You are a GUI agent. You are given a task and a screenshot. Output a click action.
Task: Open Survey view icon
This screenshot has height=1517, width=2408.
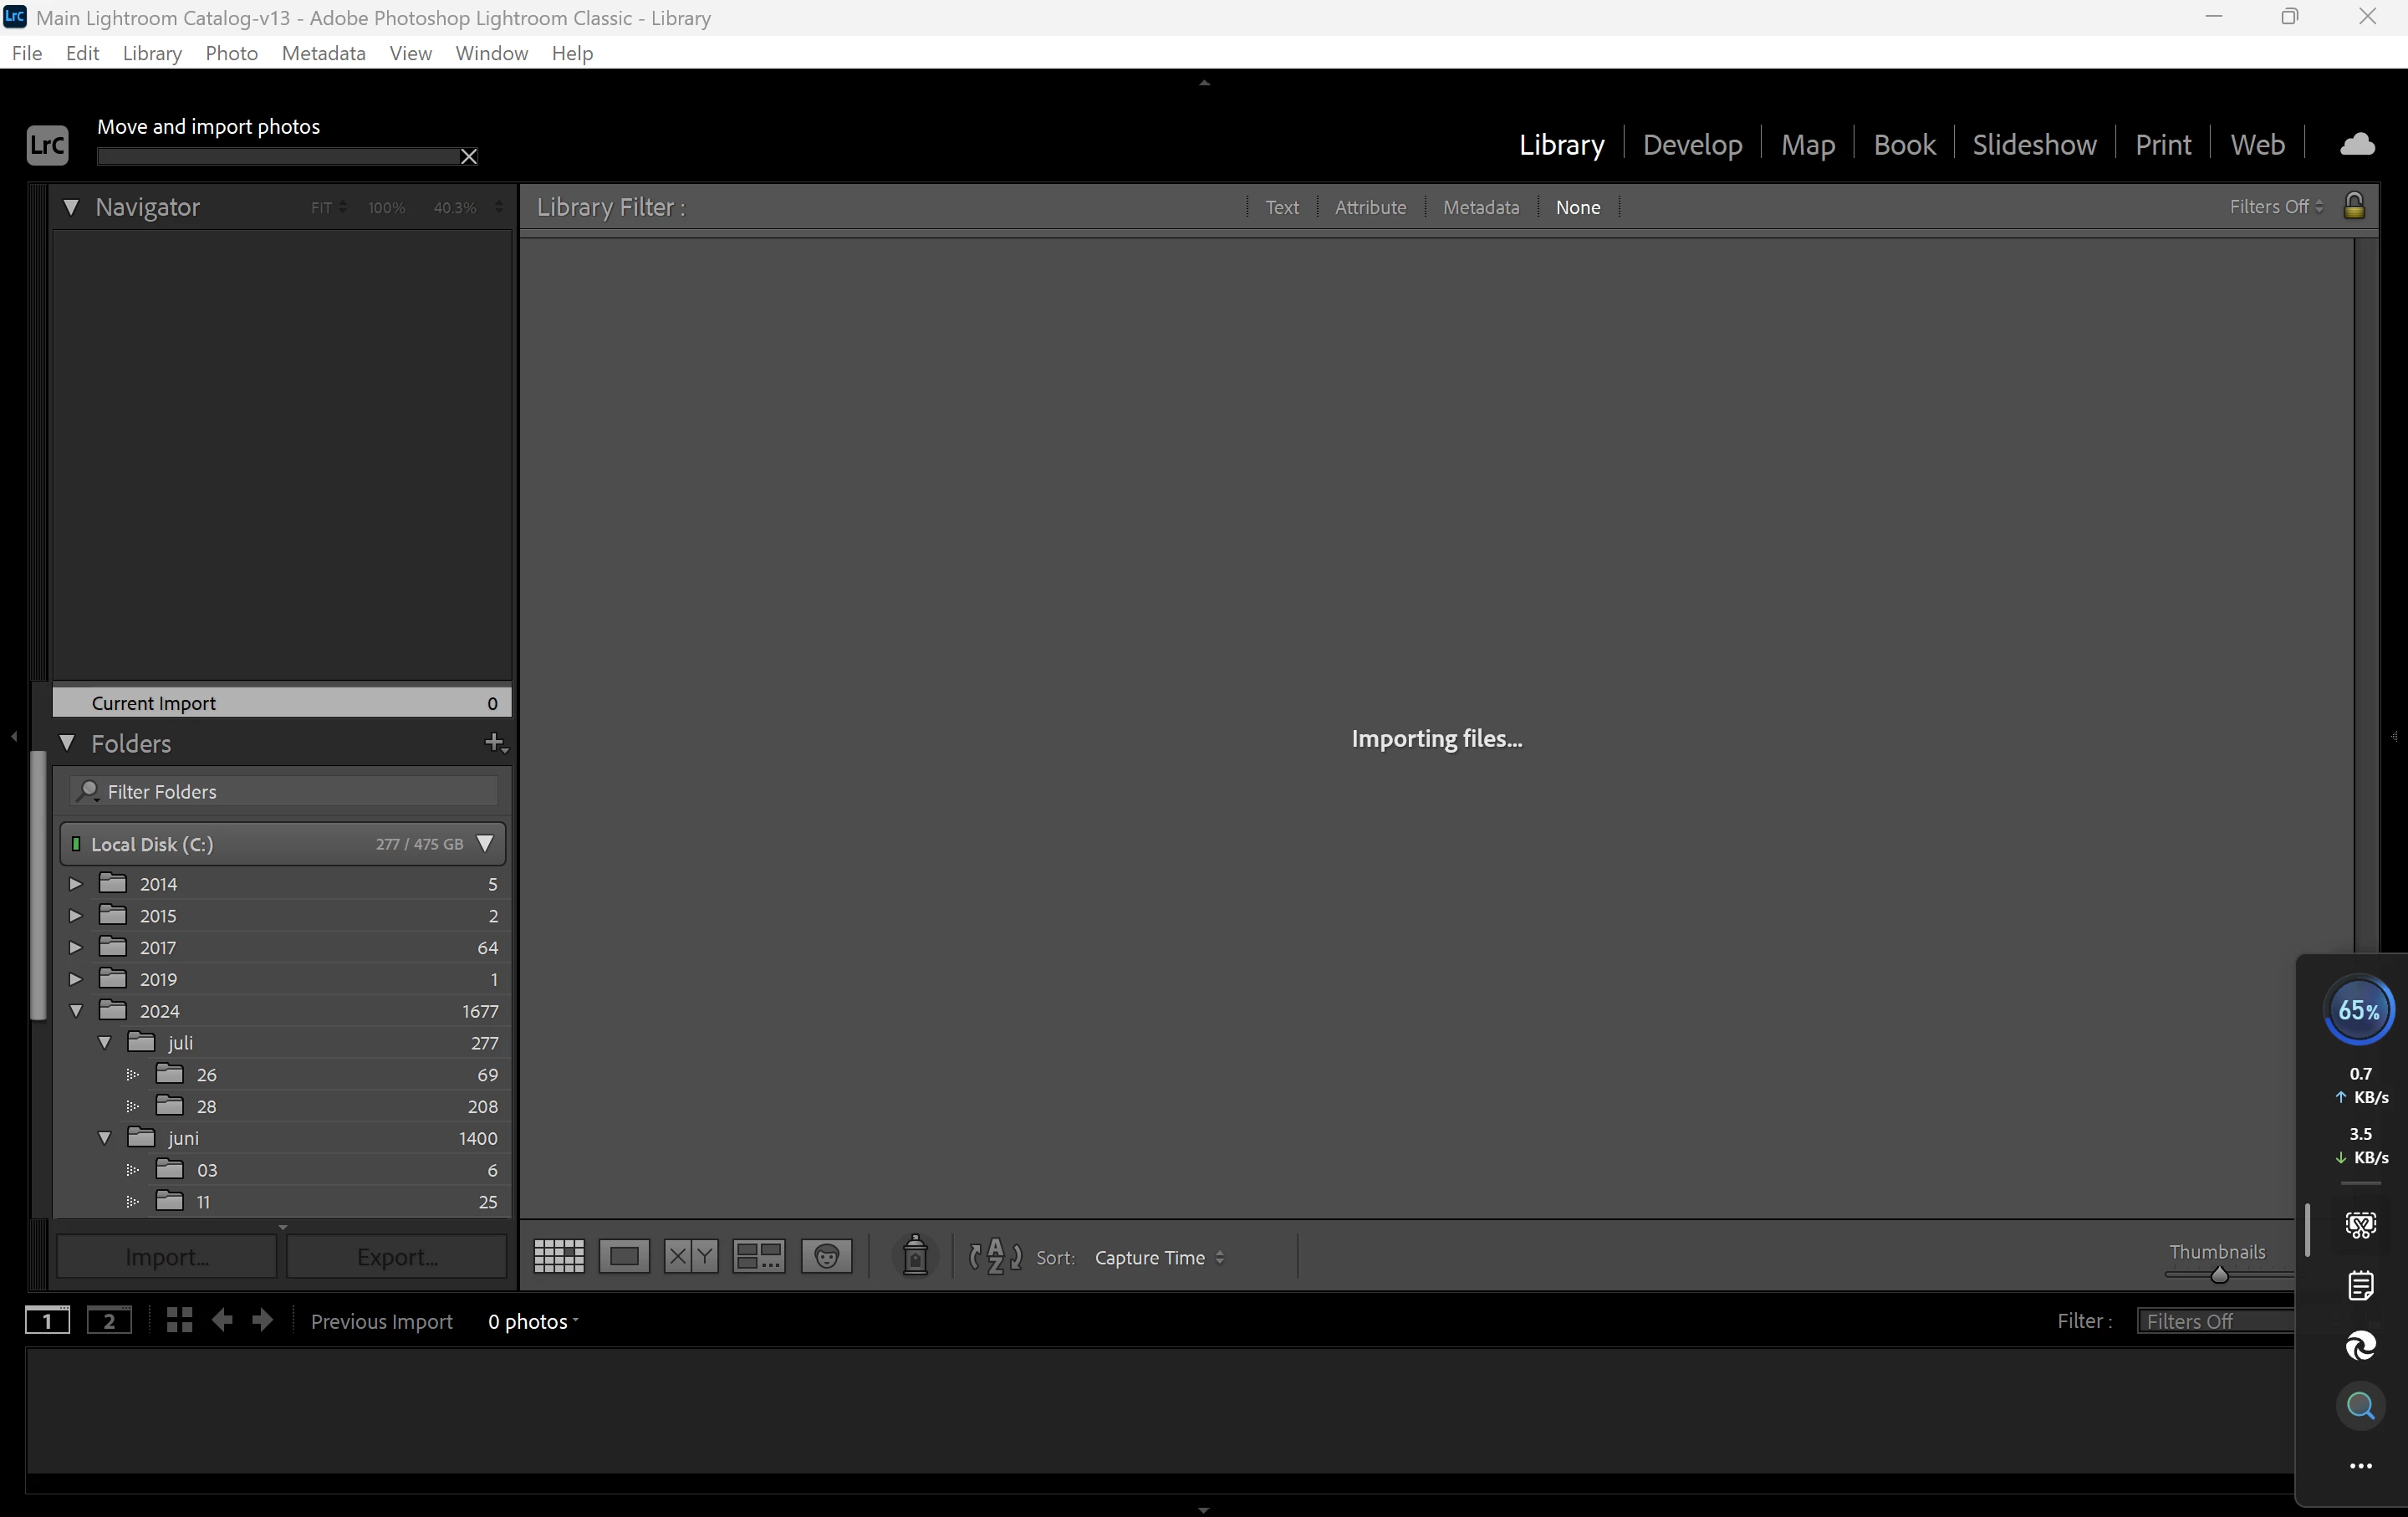[759, 1256]
